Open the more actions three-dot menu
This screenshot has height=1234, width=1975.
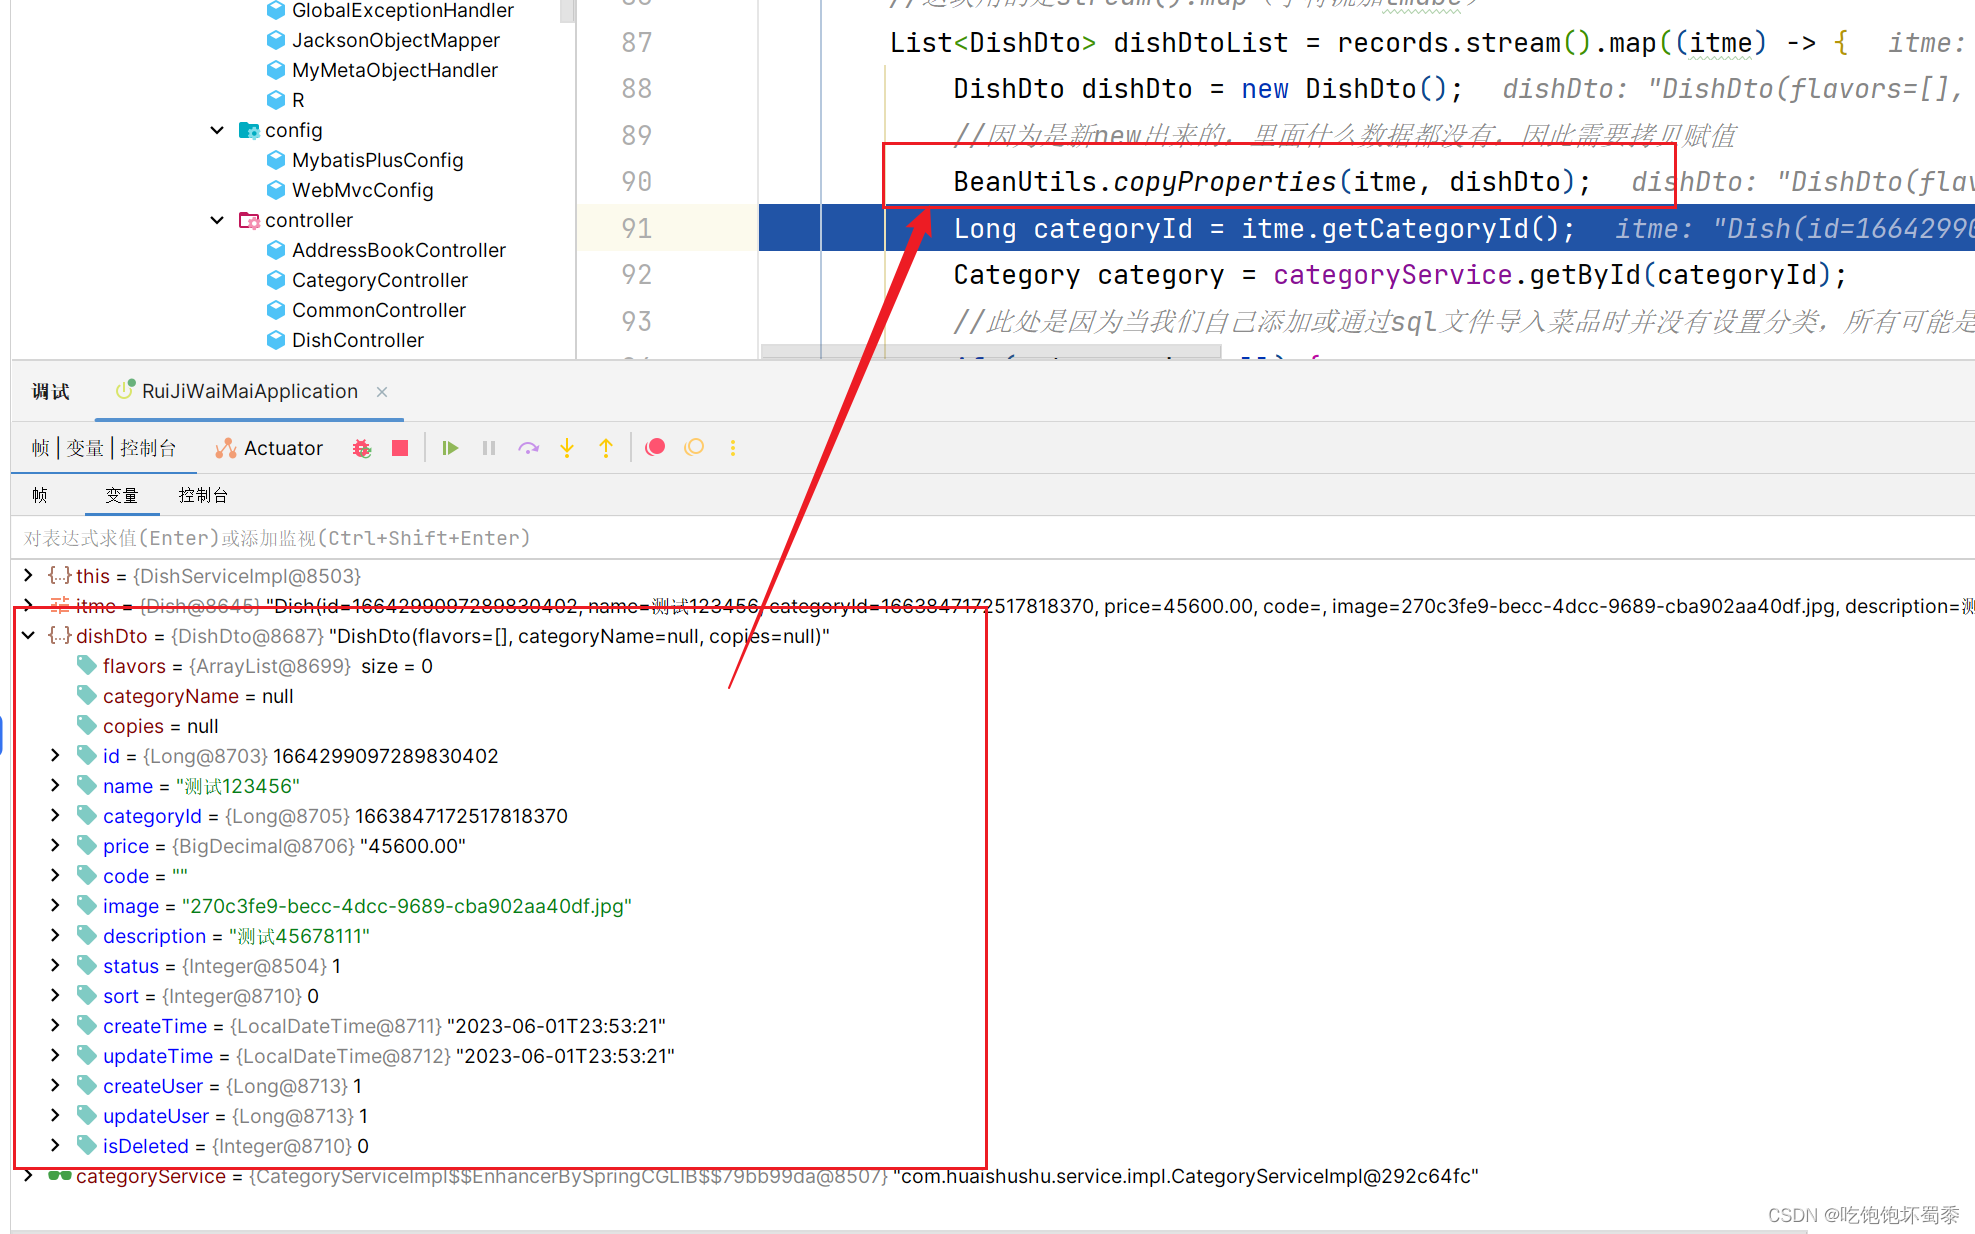(x=733, y=448)
